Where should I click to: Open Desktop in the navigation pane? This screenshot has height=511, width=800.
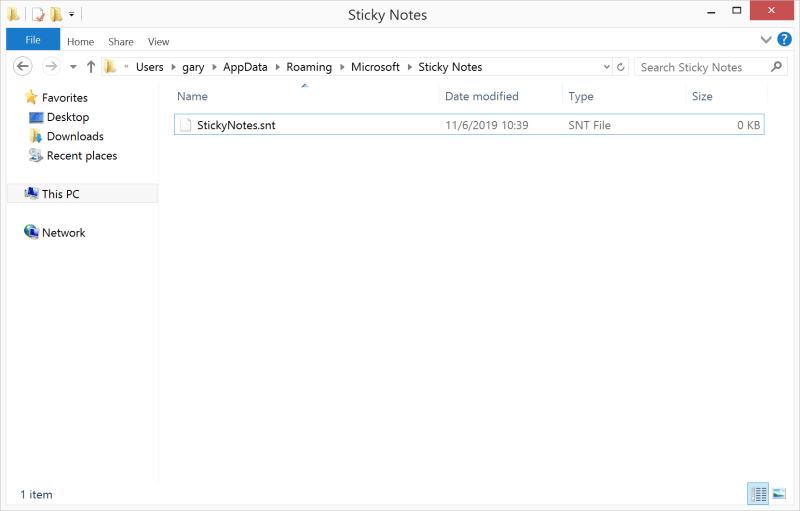click(67, 117)
